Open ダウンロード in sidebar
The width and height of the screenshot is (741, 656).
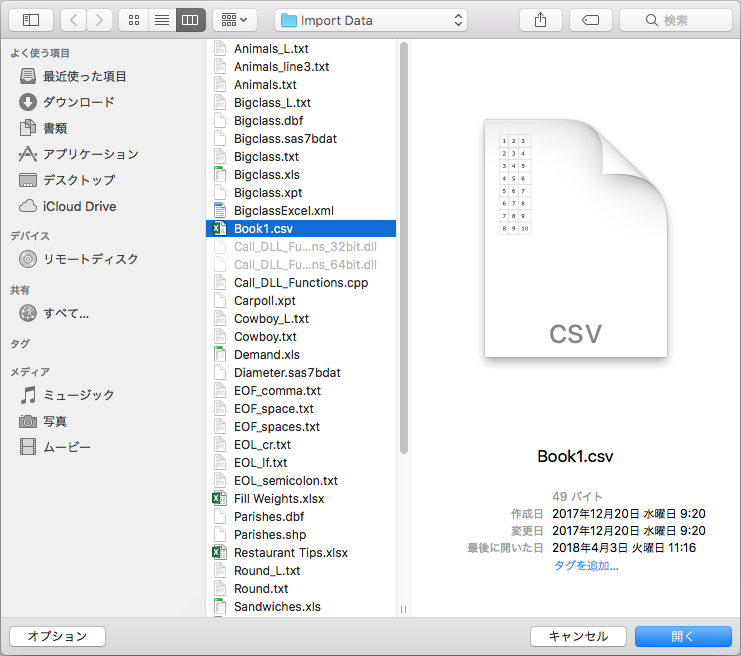pos(67,102)
